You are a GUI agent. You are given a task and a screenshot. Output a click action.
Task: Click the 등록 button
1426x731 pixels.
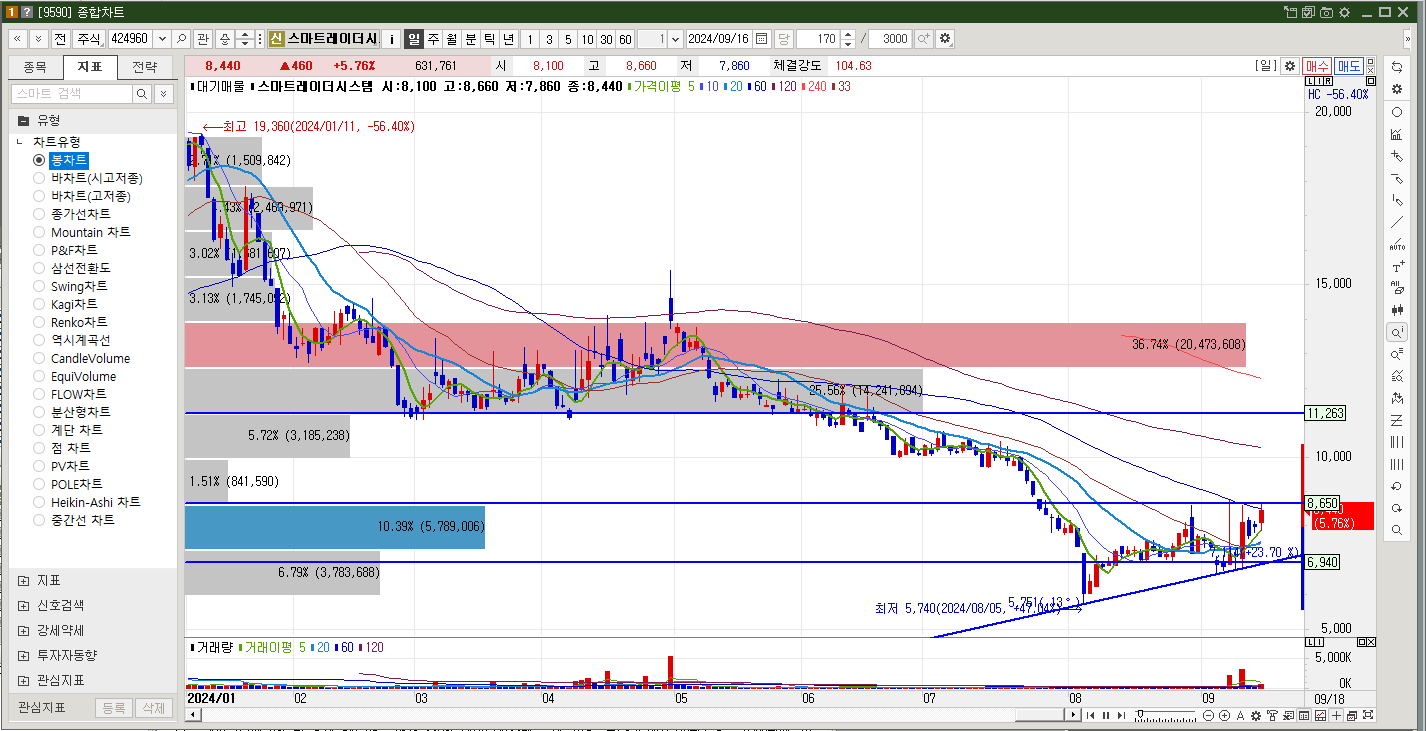point(113,708)
